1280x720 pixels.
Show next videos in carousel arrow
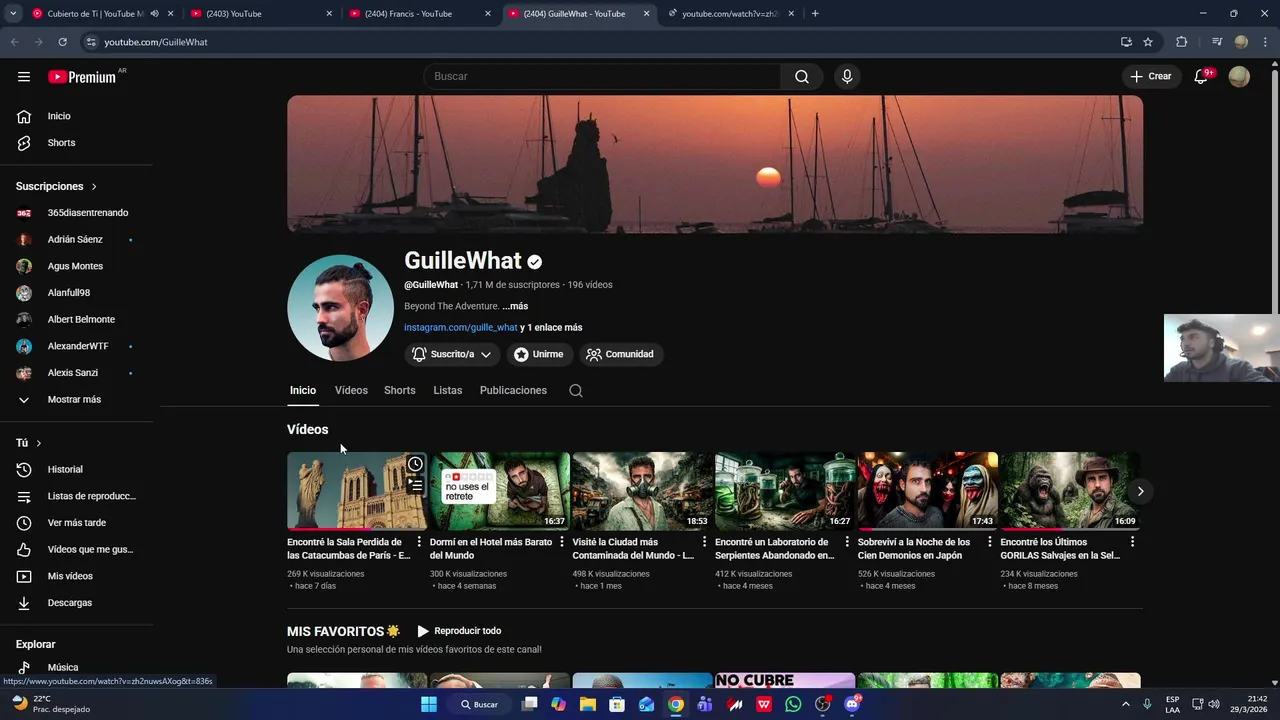tap(1140, 491)
